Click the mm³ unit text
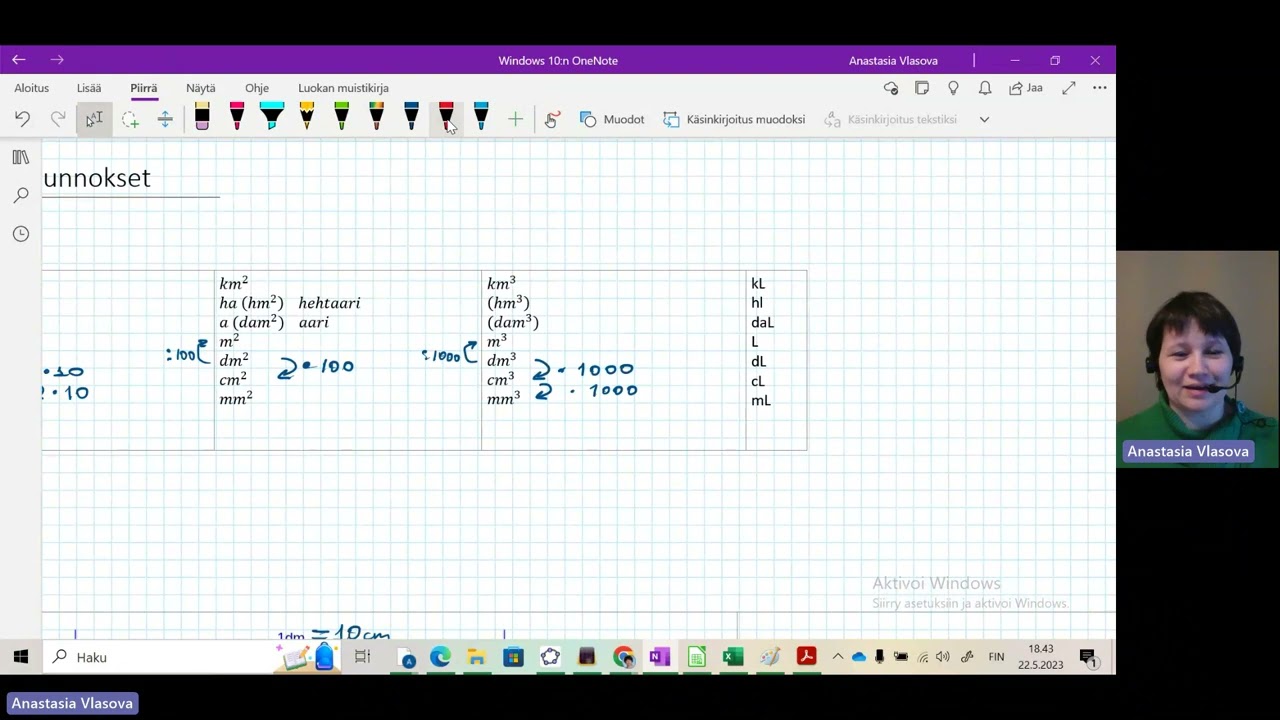Image resolution: width=1280 pixels, height=720 pixels. pyautogui.click(x=503, y=399)
